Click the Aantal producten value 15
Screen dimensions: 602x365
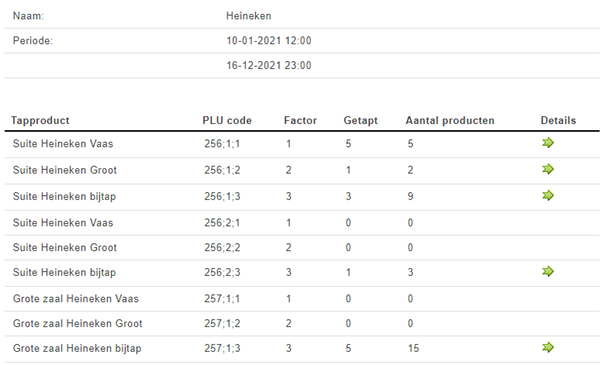click(x=413, y=348)
